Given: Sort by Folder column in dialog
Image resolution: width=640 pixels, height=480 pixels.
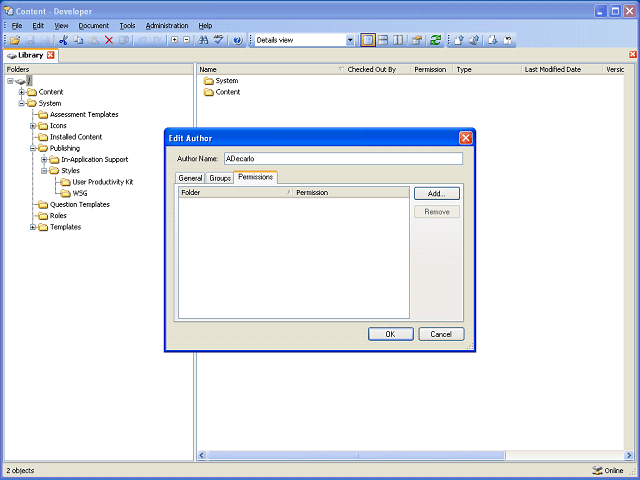Looking at the screenshot, I should (236, 192).
